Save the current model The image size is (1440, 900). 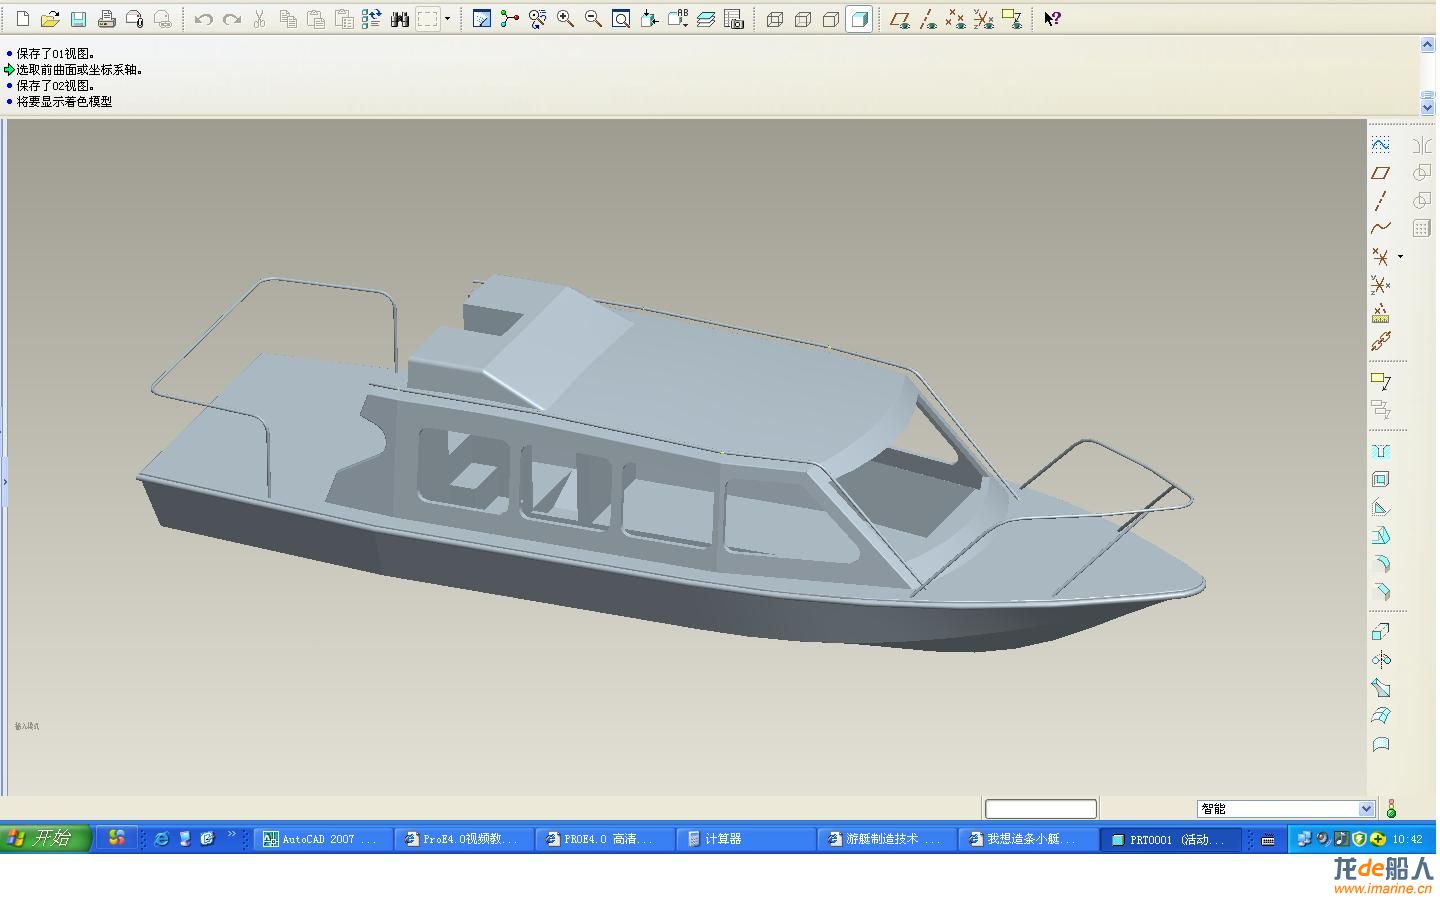[x=78, y=18]
